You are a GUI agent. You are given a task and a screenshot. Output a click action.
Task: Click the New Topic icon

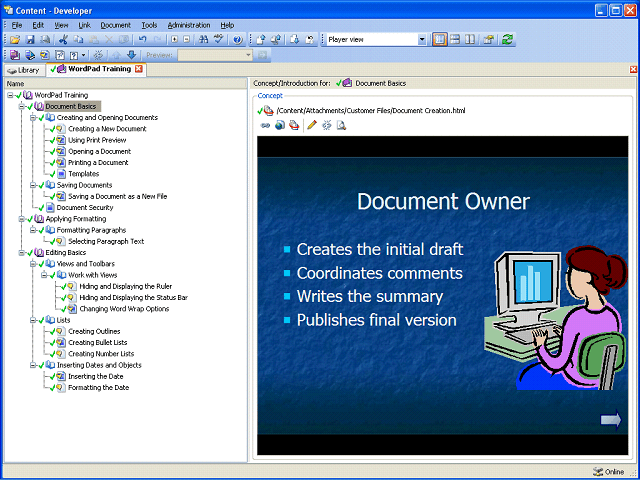(x=45, y=55)
